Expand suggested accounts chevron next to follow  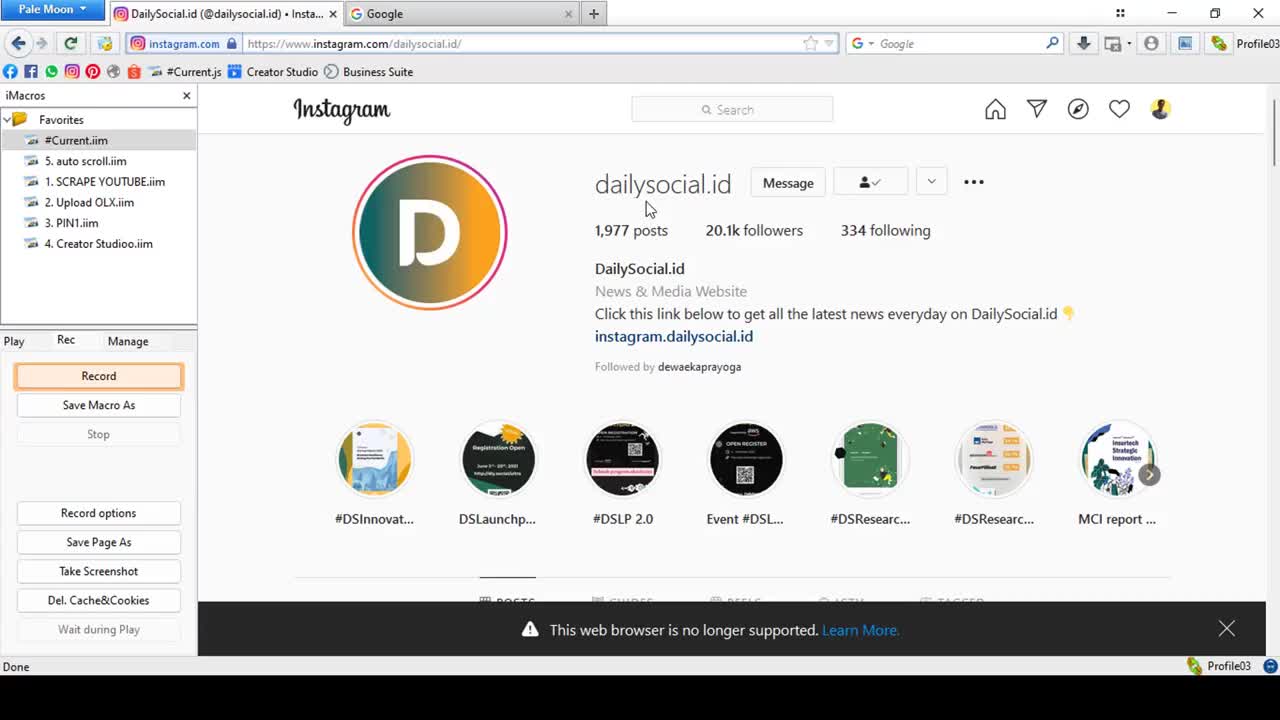coord(931,182)
